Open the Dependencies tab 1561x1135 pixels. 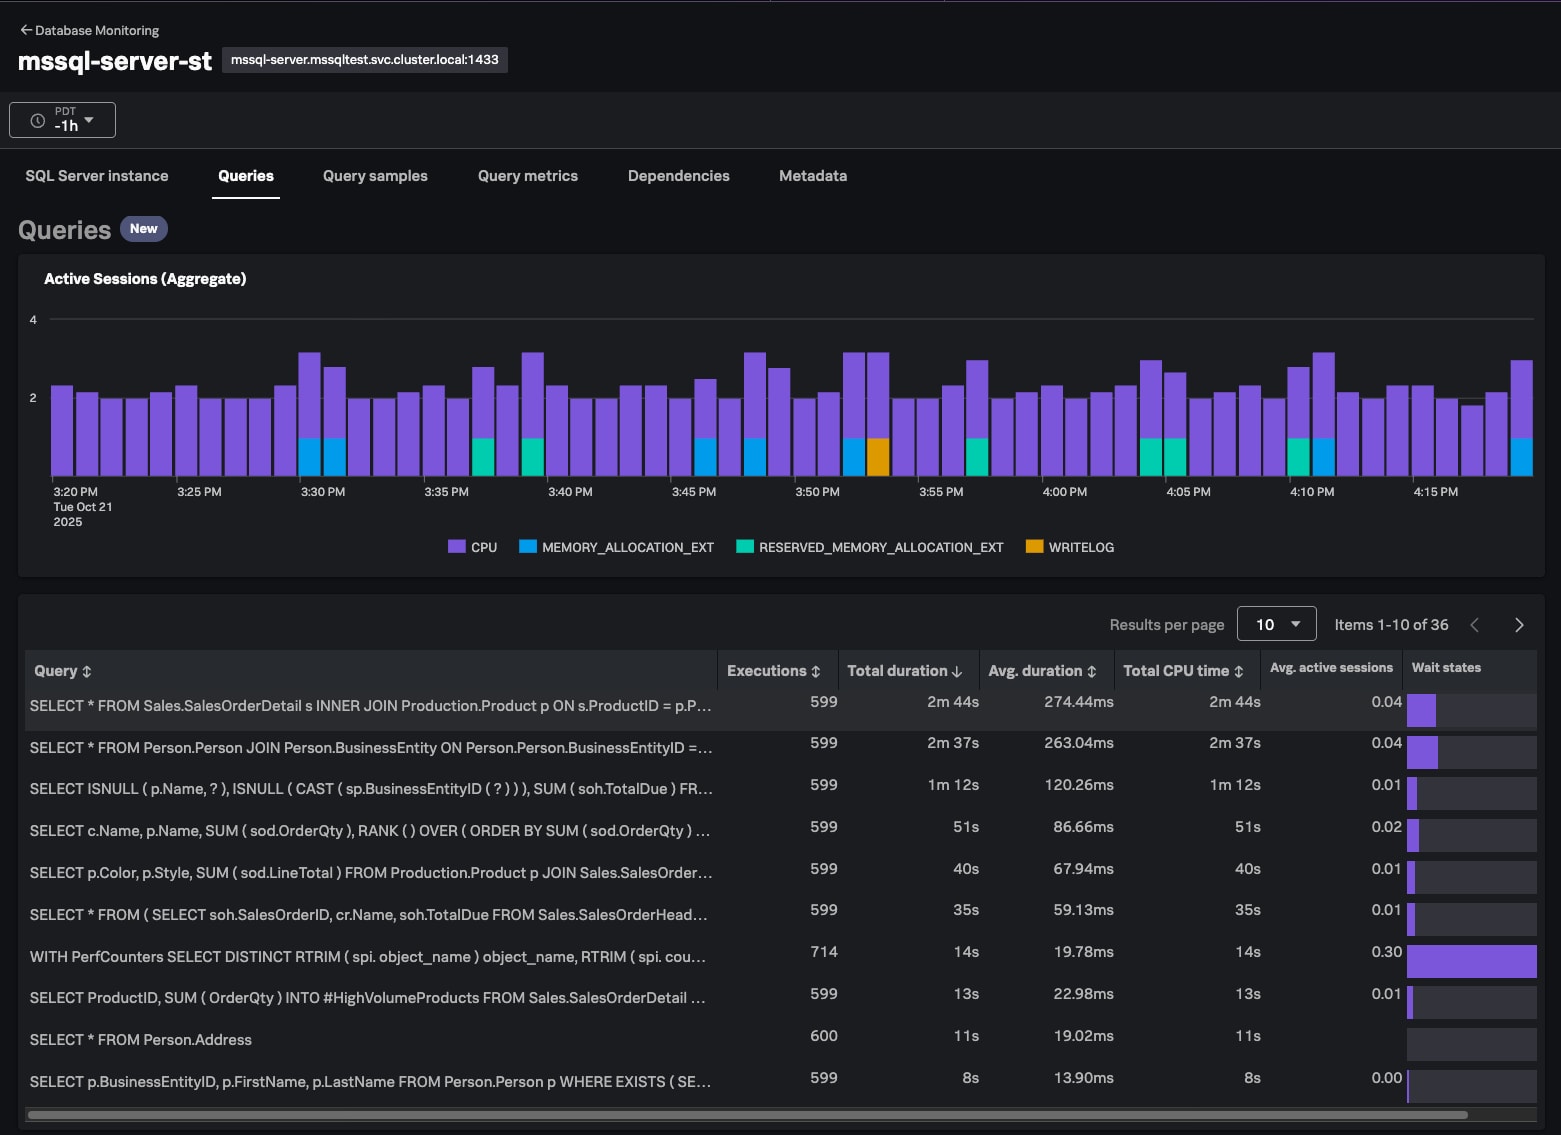pos(678,176)
